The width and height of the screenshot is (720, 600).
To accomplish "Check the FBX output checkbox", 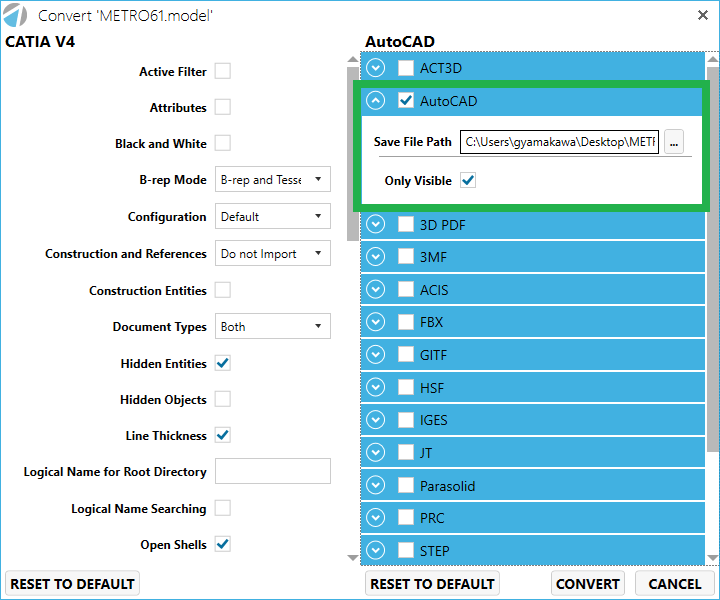I will [406, 322].
